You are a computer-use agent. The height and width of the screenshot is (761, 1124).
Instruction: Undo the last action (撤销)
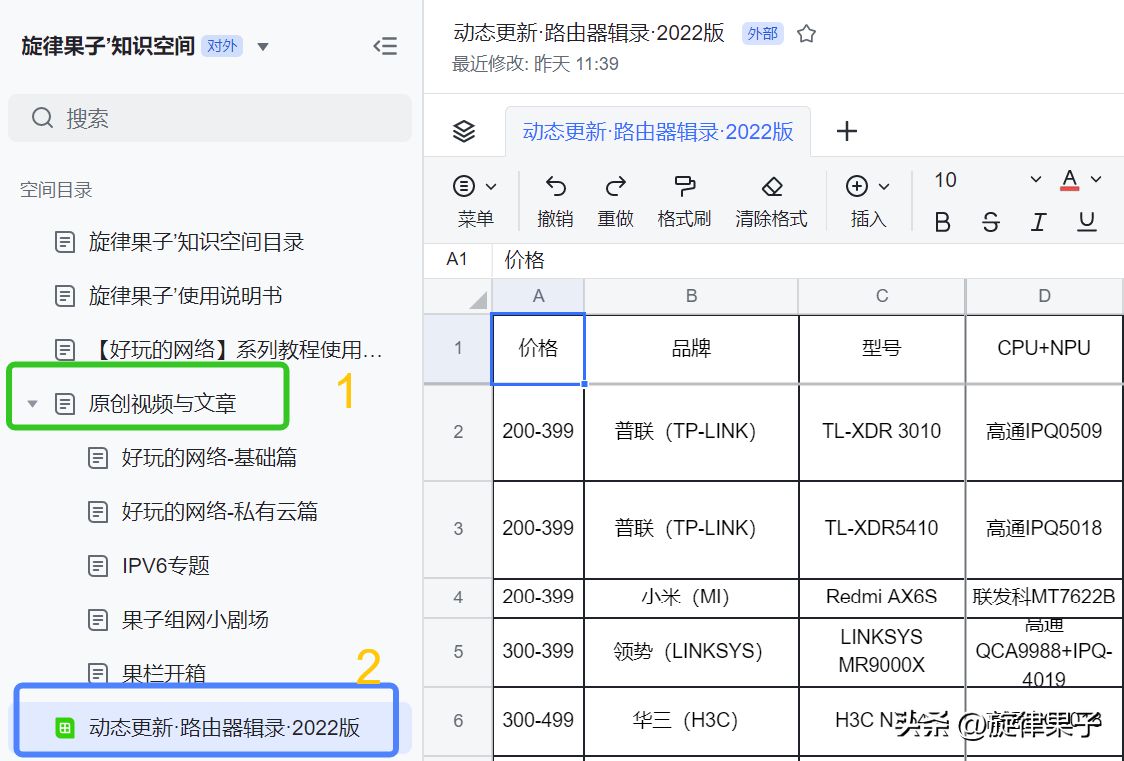tap(555, 201)
